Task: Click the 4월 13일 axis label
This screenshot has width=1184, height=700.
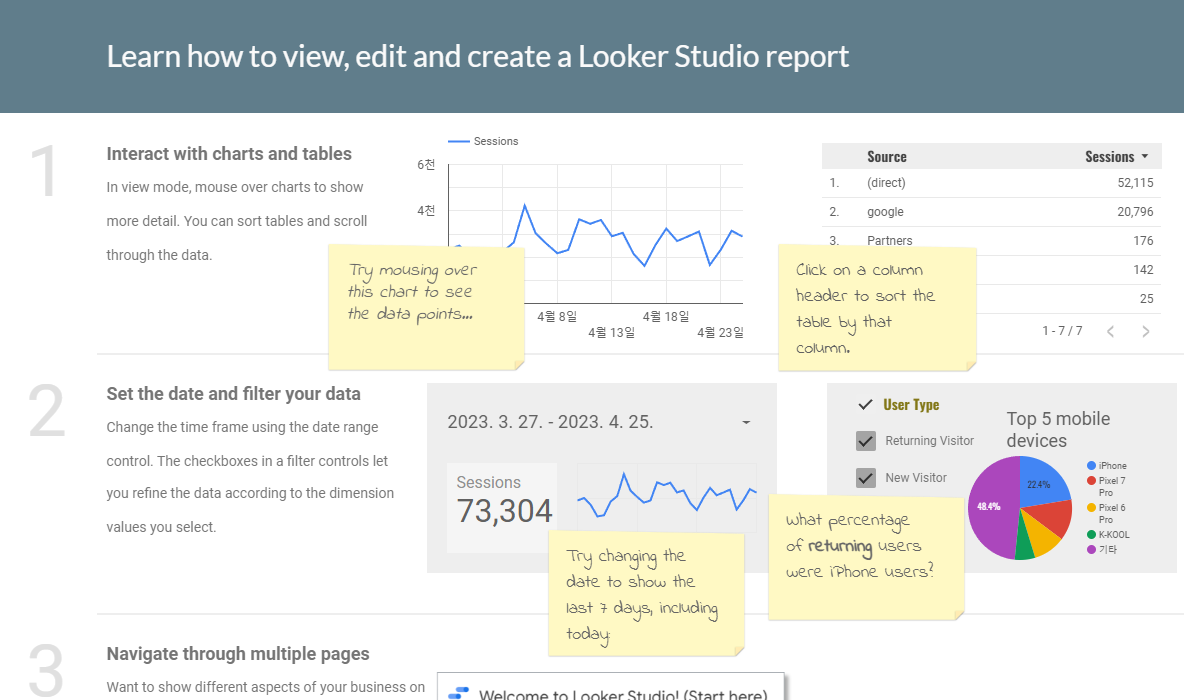Action: click(612, 332)
